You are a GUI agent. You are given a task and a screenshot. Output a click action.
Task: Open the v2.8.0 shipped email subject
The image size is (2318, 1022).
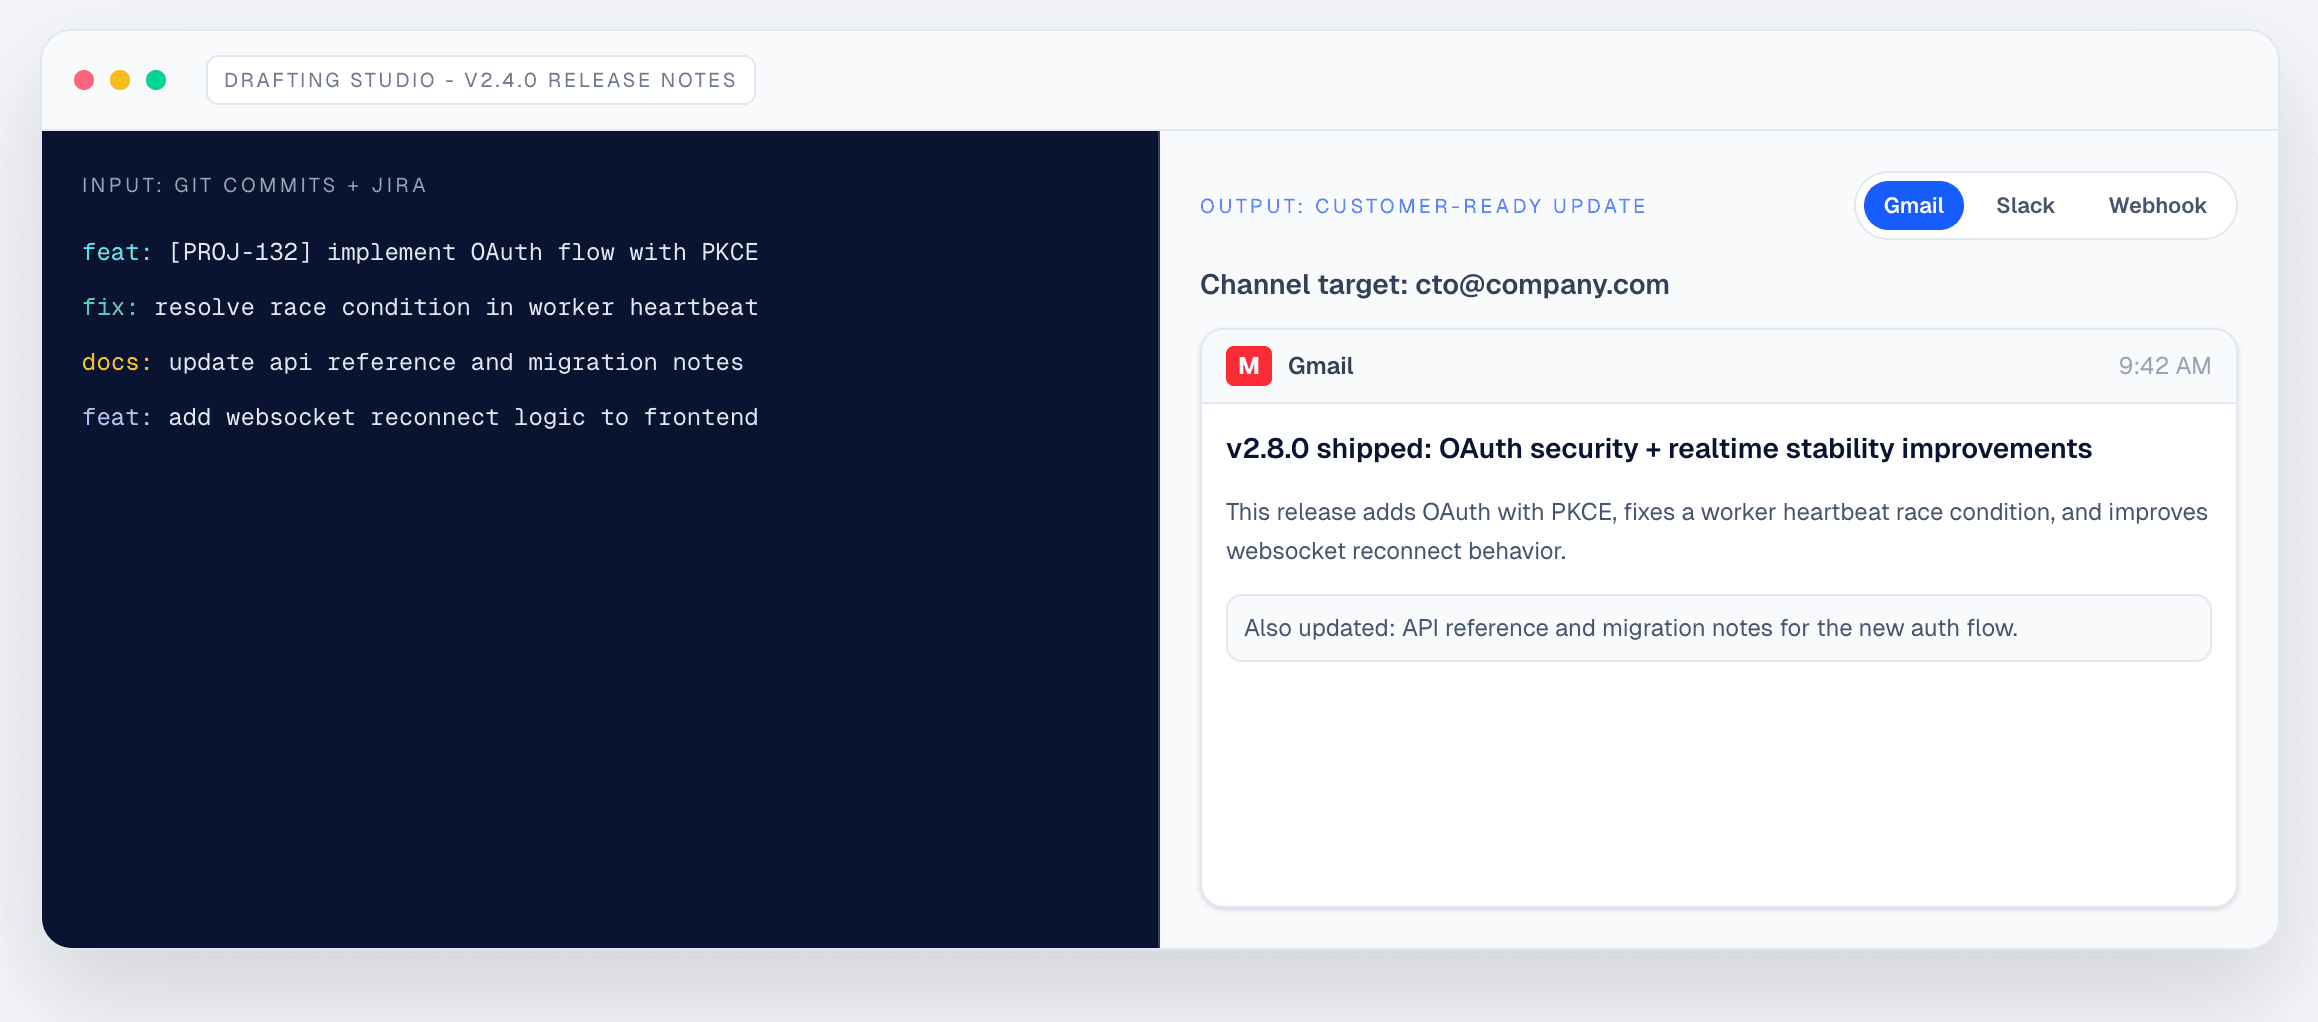point(1658,449)
